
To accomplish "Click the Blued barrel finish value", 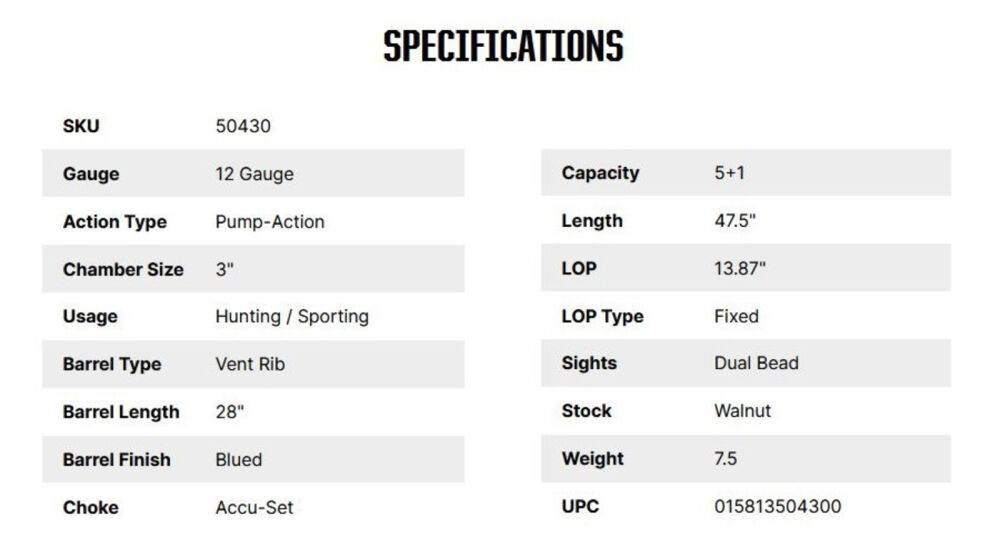I will click(239, 460).
